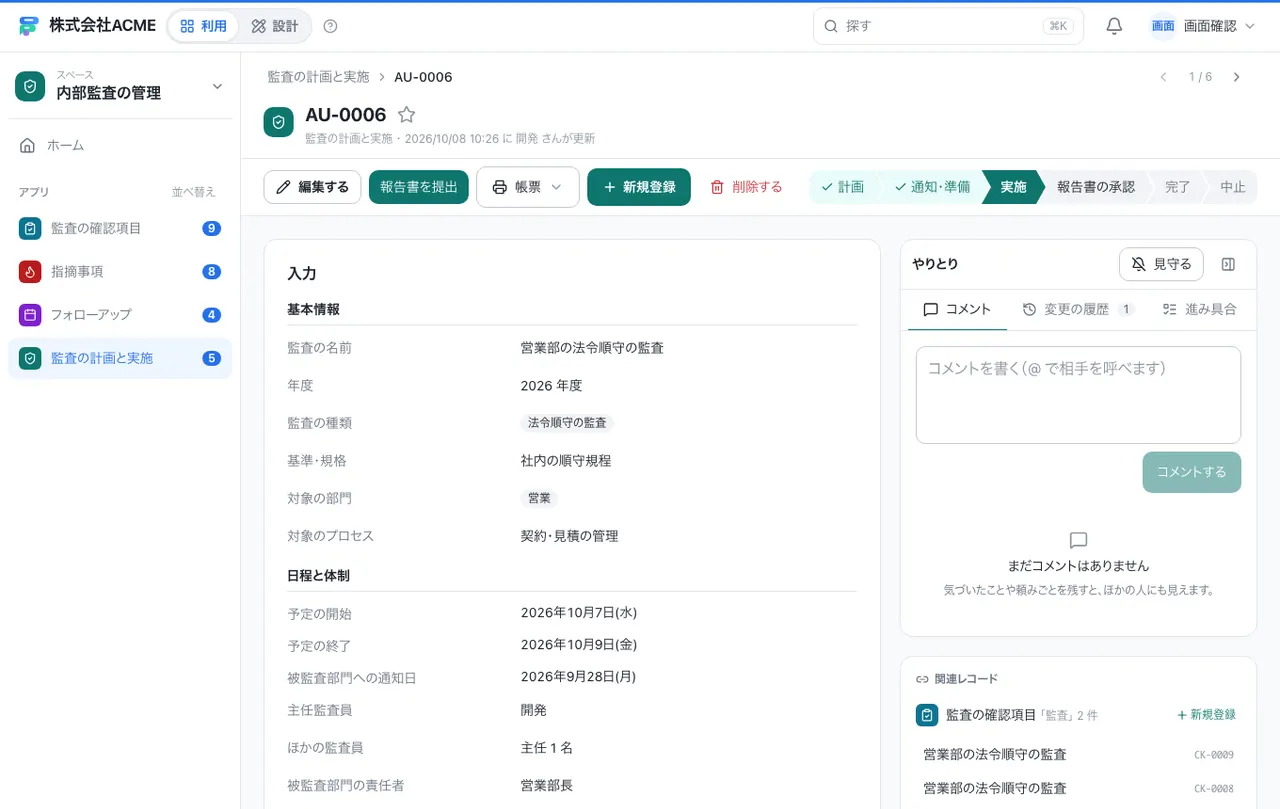Click the ホーム house icon
The image size is (1280, 809).
point(28,145)
